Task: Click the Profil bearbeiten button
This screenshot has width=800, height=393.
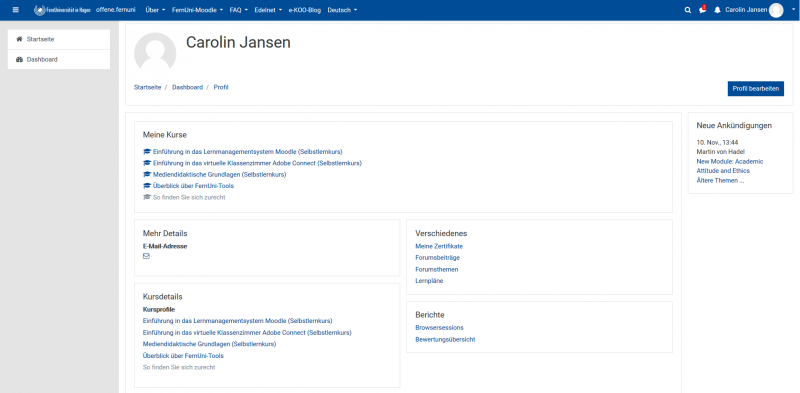Action: click(756, 88)
